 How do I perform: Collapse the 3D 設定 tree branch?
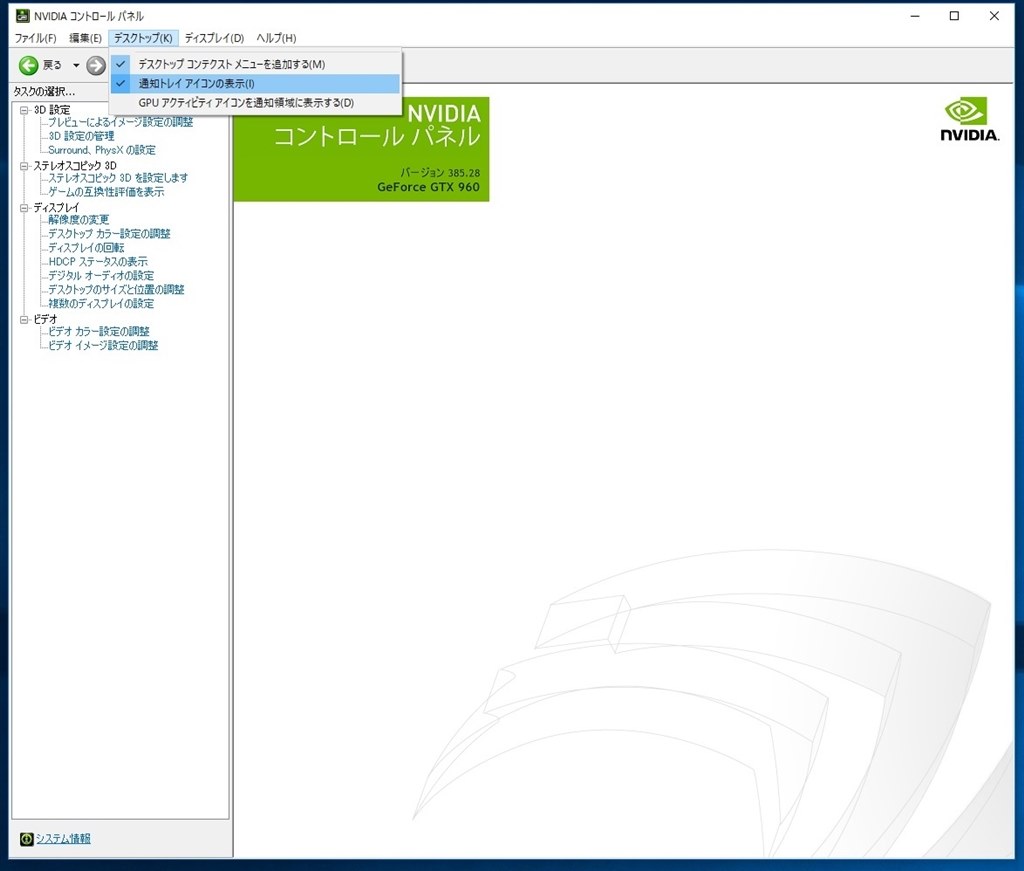[23, 110]
